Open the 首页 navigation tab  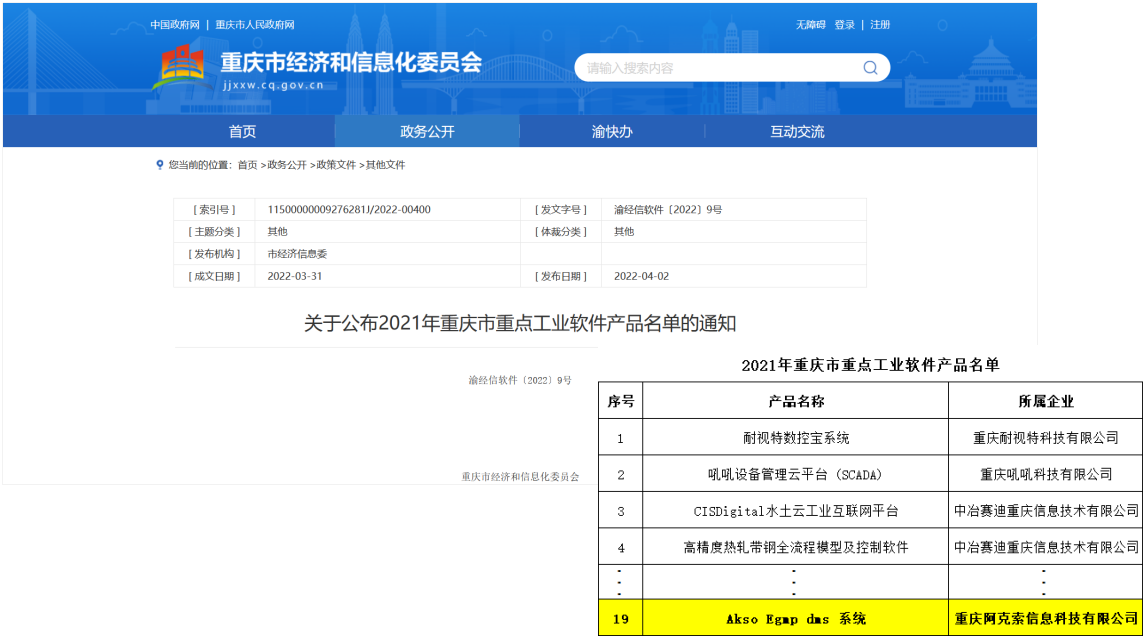(x=242, y=132)
